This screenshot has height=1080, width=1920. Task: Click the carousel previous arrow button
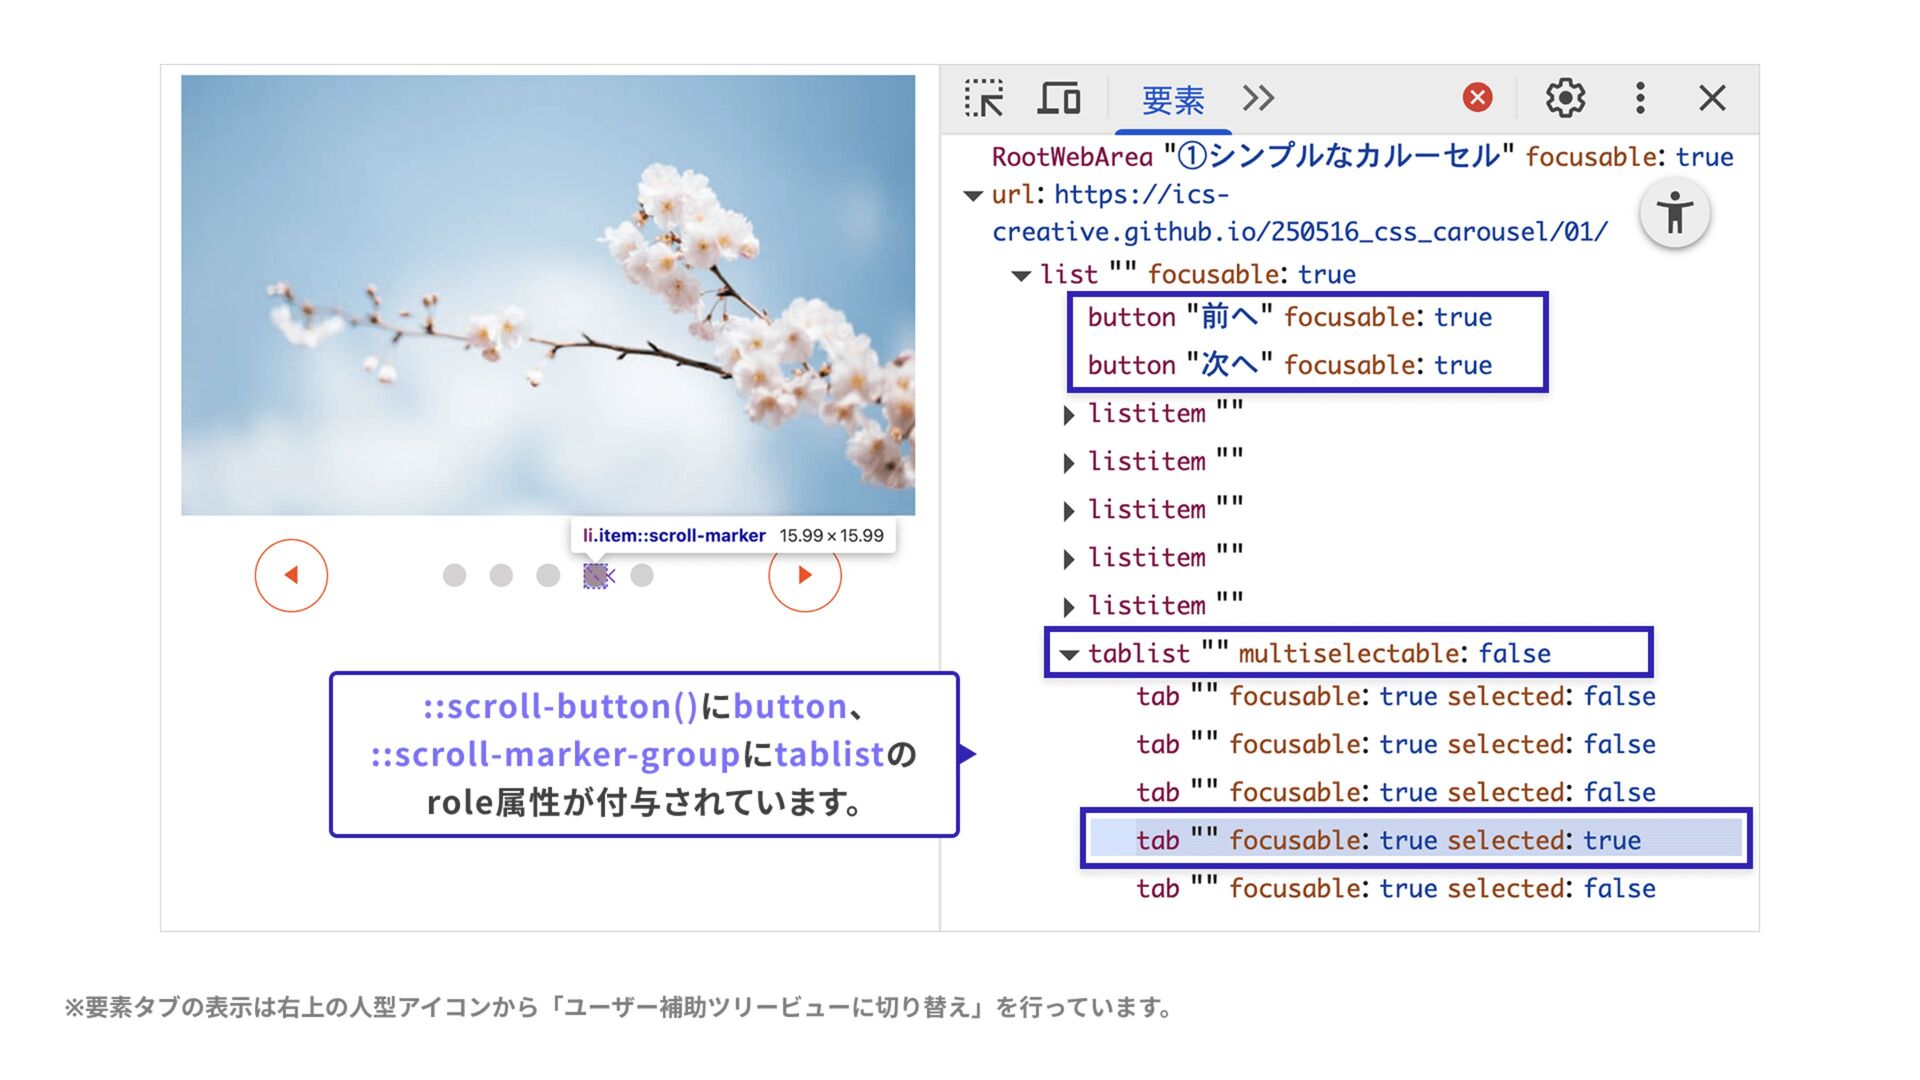[291, 575]
